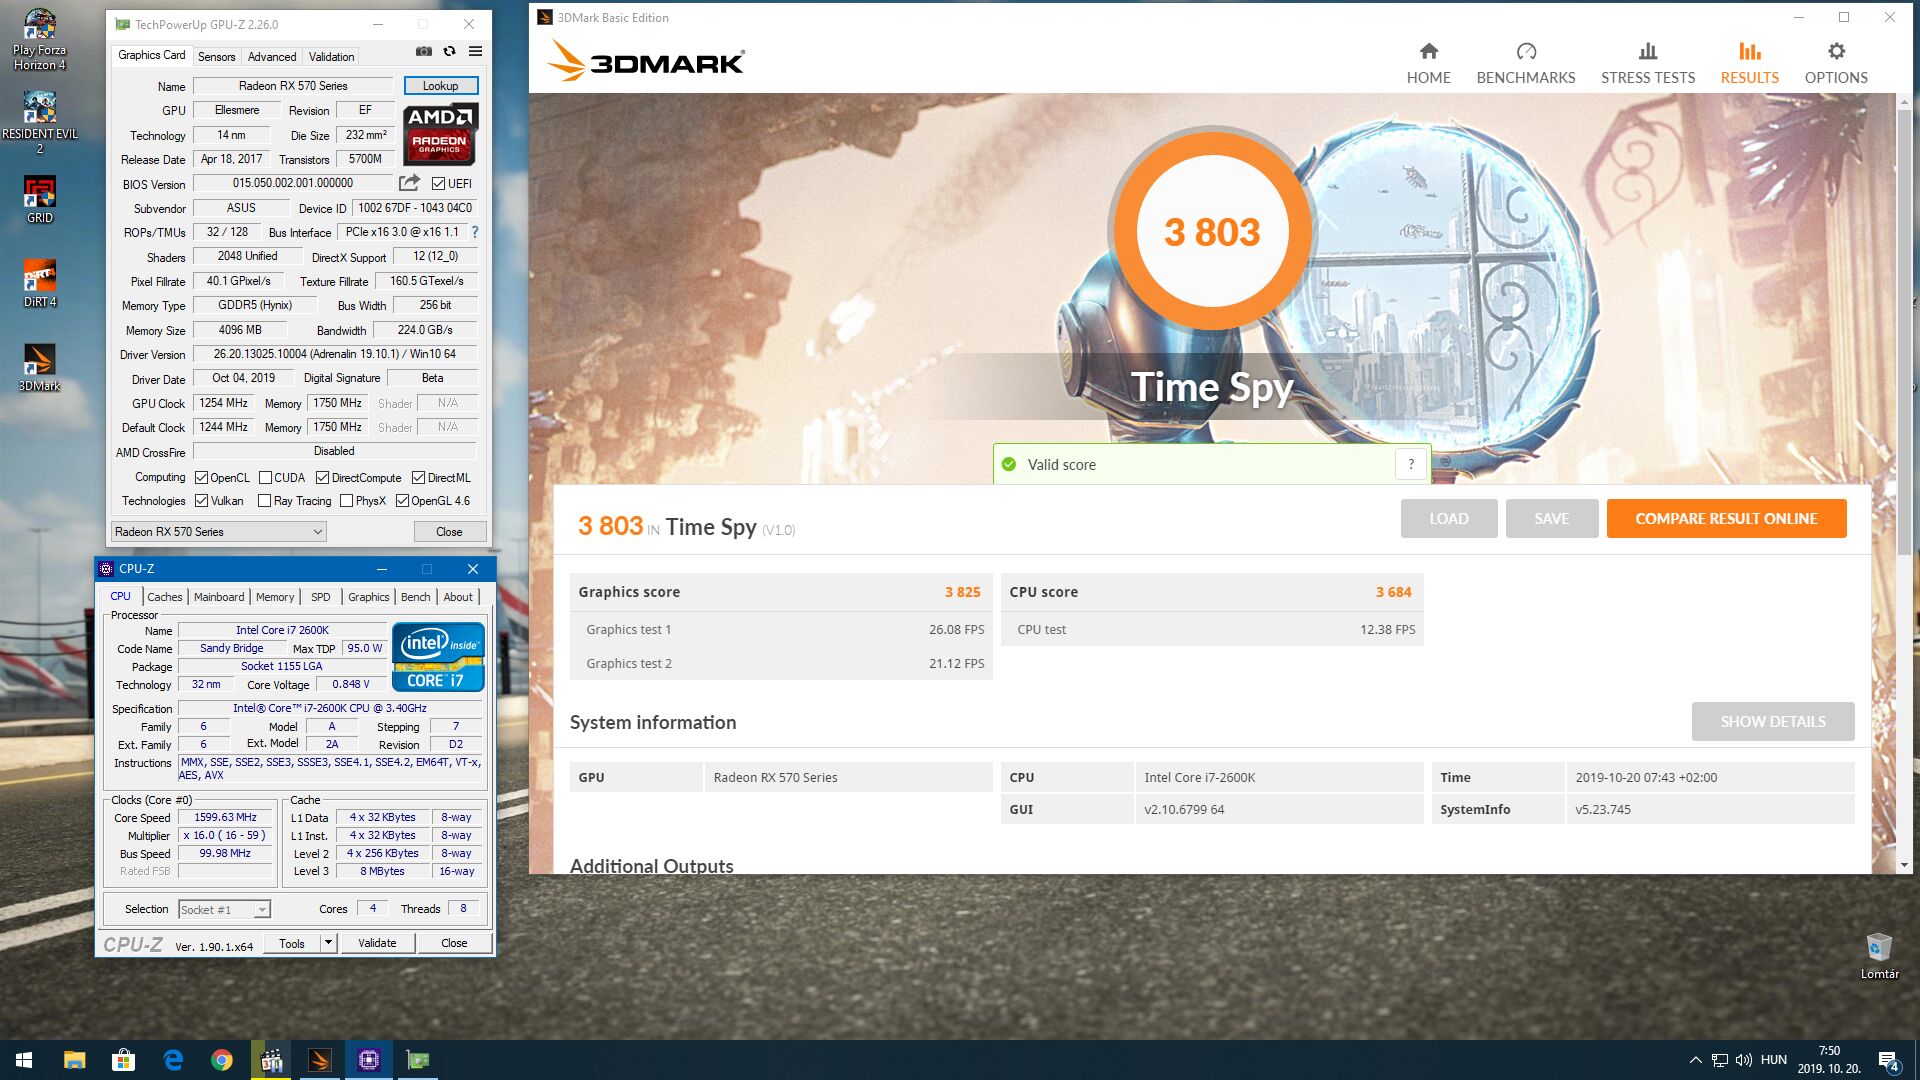Click the GPU-Z refresh icon
The image size is (1920, 1080).
[449, 51]
